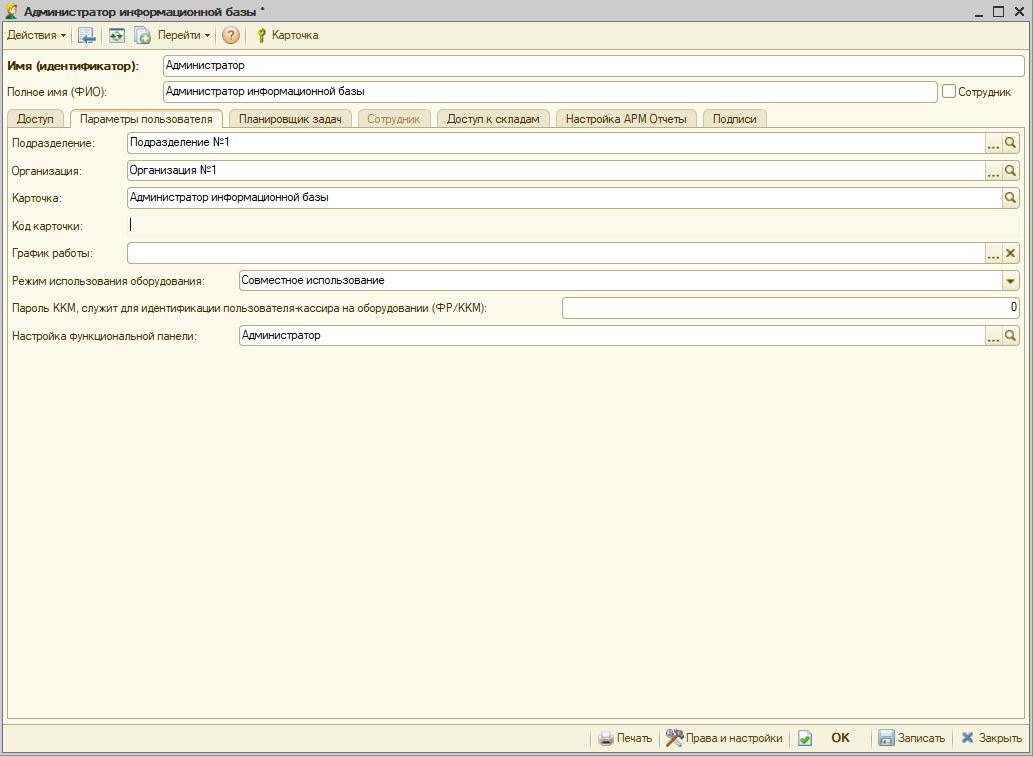Click the first toolbar icon with blue arrow

[87, 35]
